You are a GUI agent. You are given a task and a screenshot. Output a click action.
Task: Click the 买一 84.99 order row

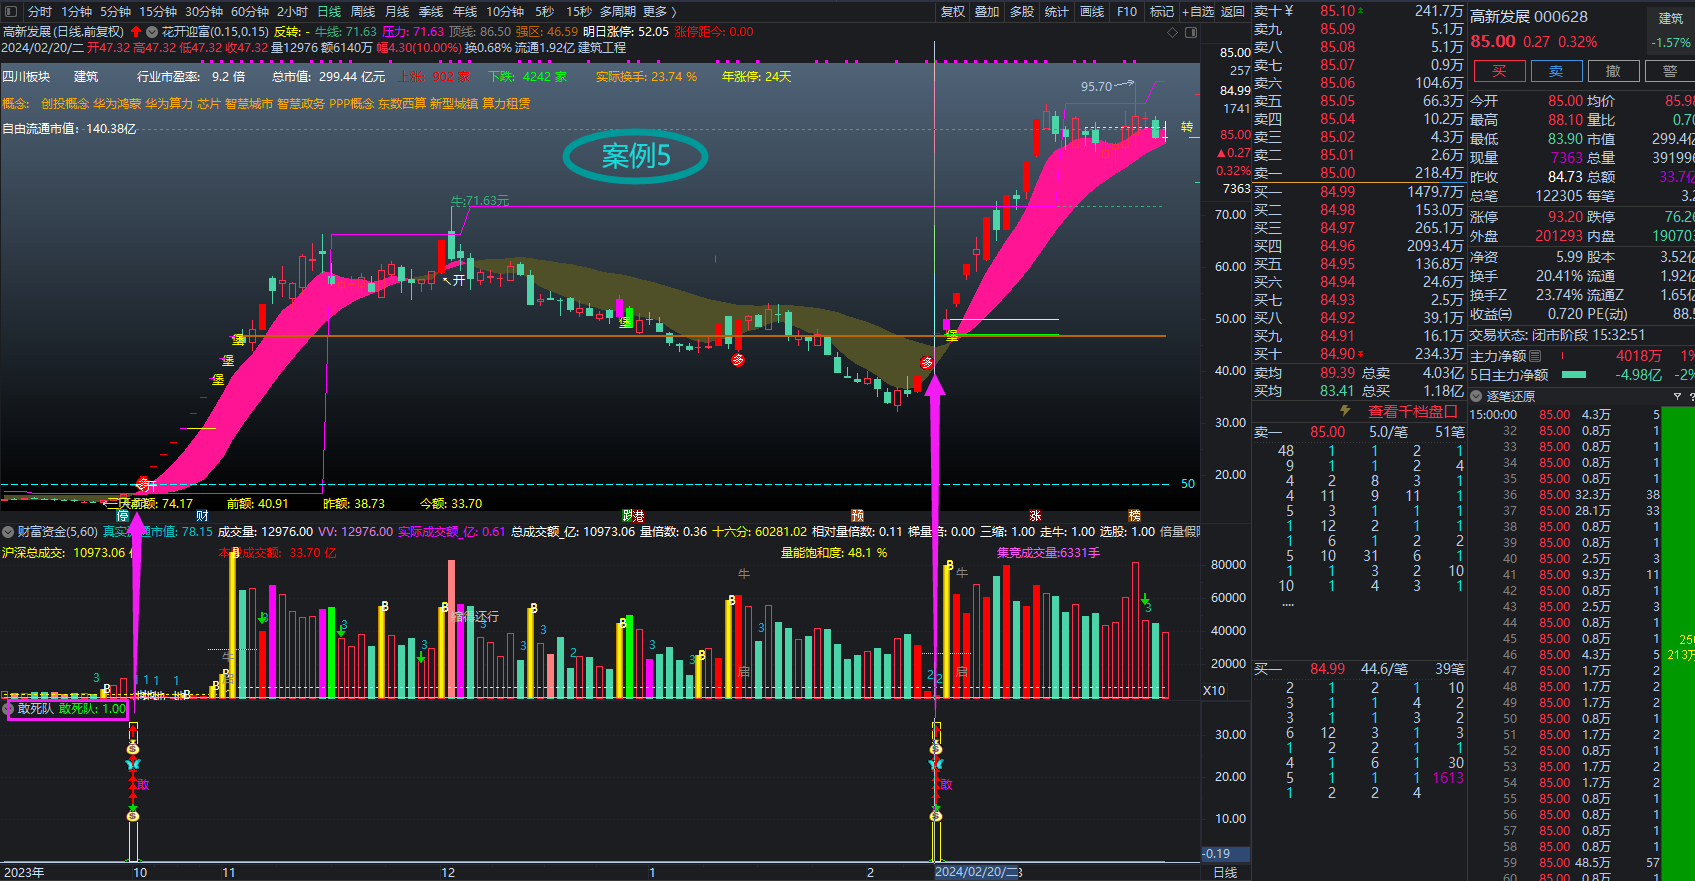(x=1358, y=191)
